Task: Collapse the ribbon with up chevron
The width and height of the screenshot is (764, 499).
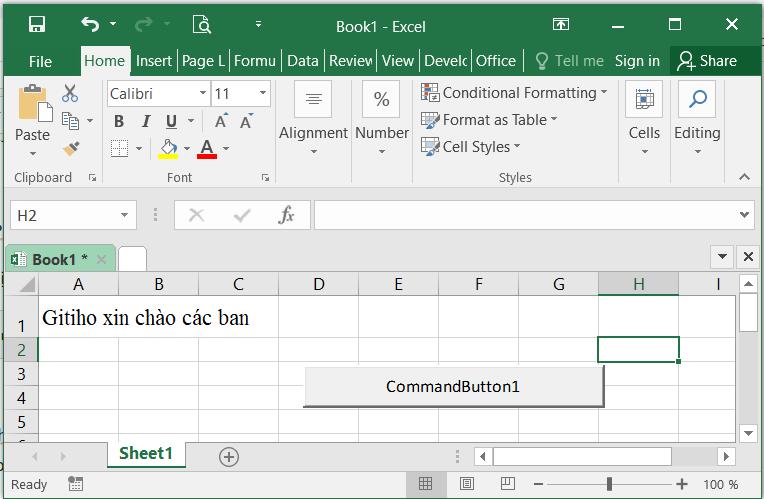Action: [x=744, y=177]
